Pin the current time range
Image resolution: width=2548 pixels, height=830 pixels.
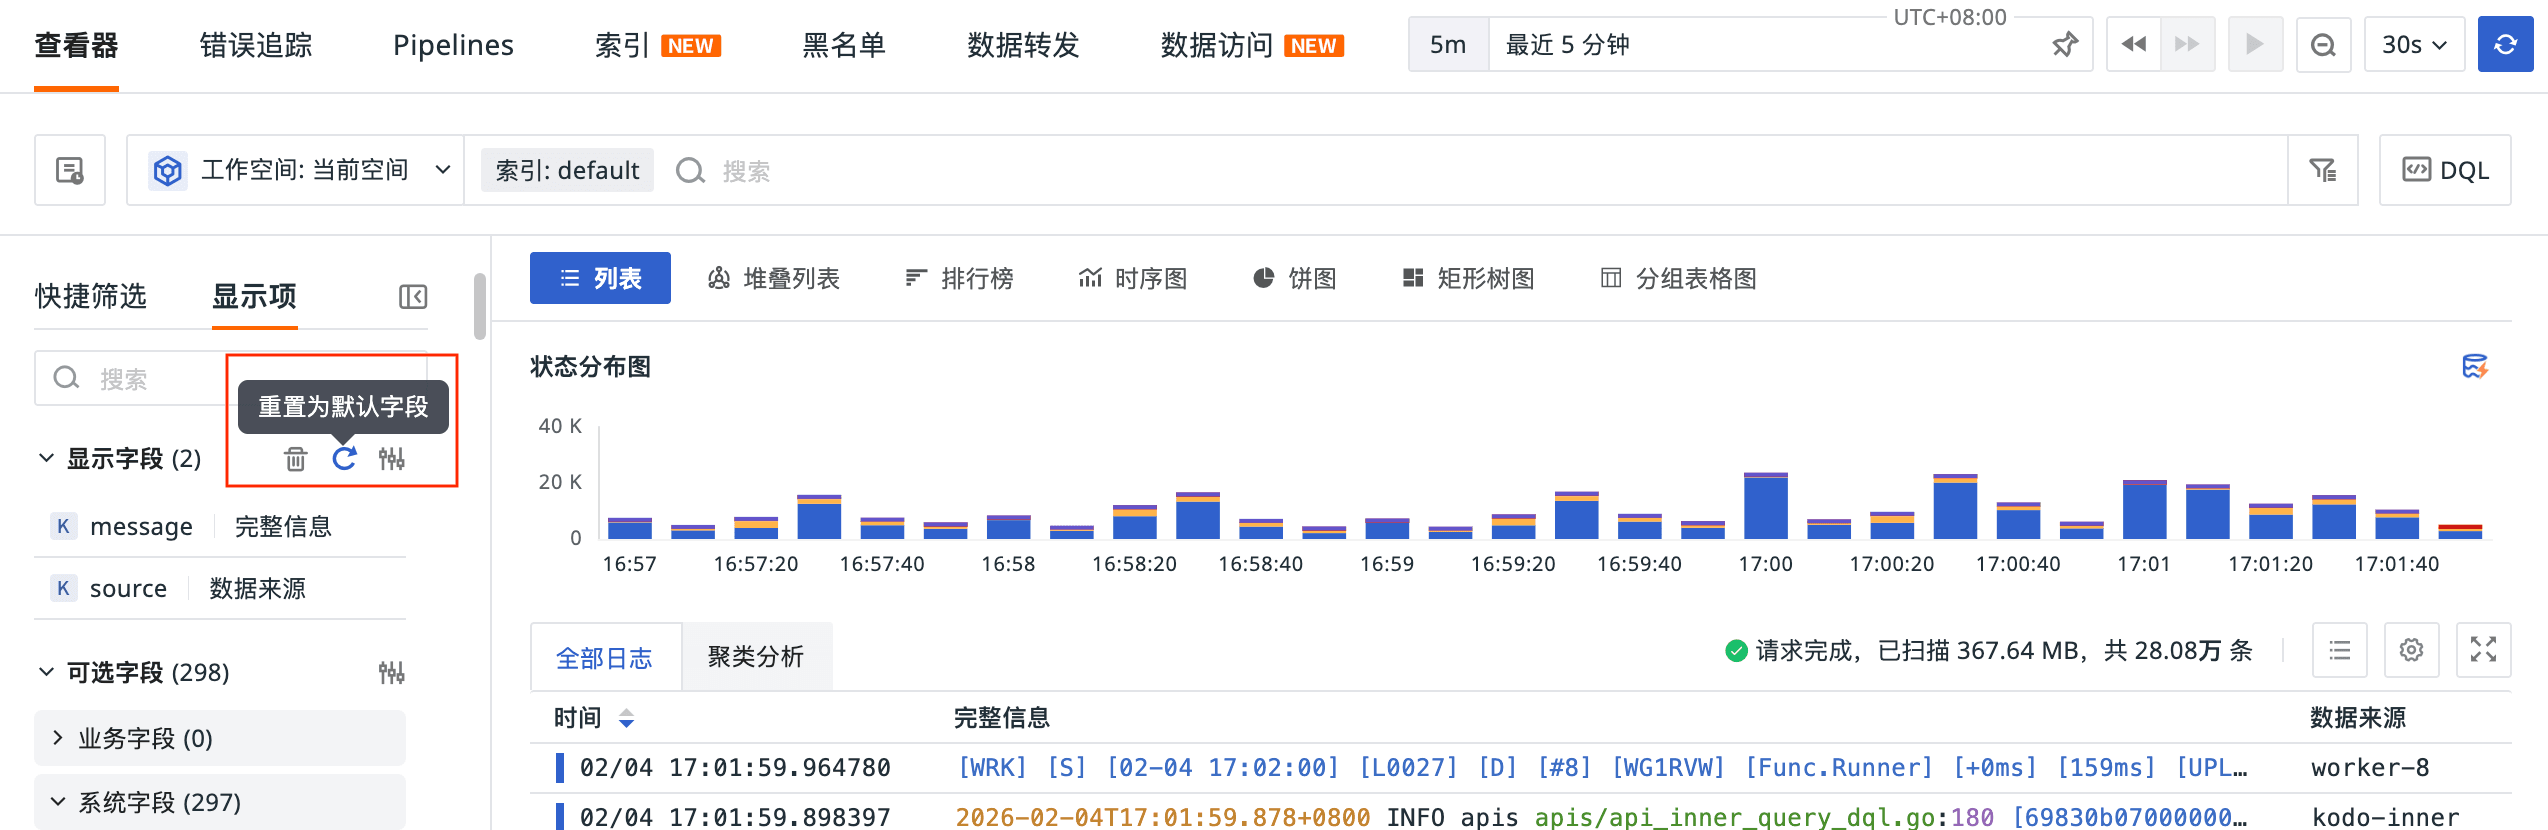point(2064,45)
